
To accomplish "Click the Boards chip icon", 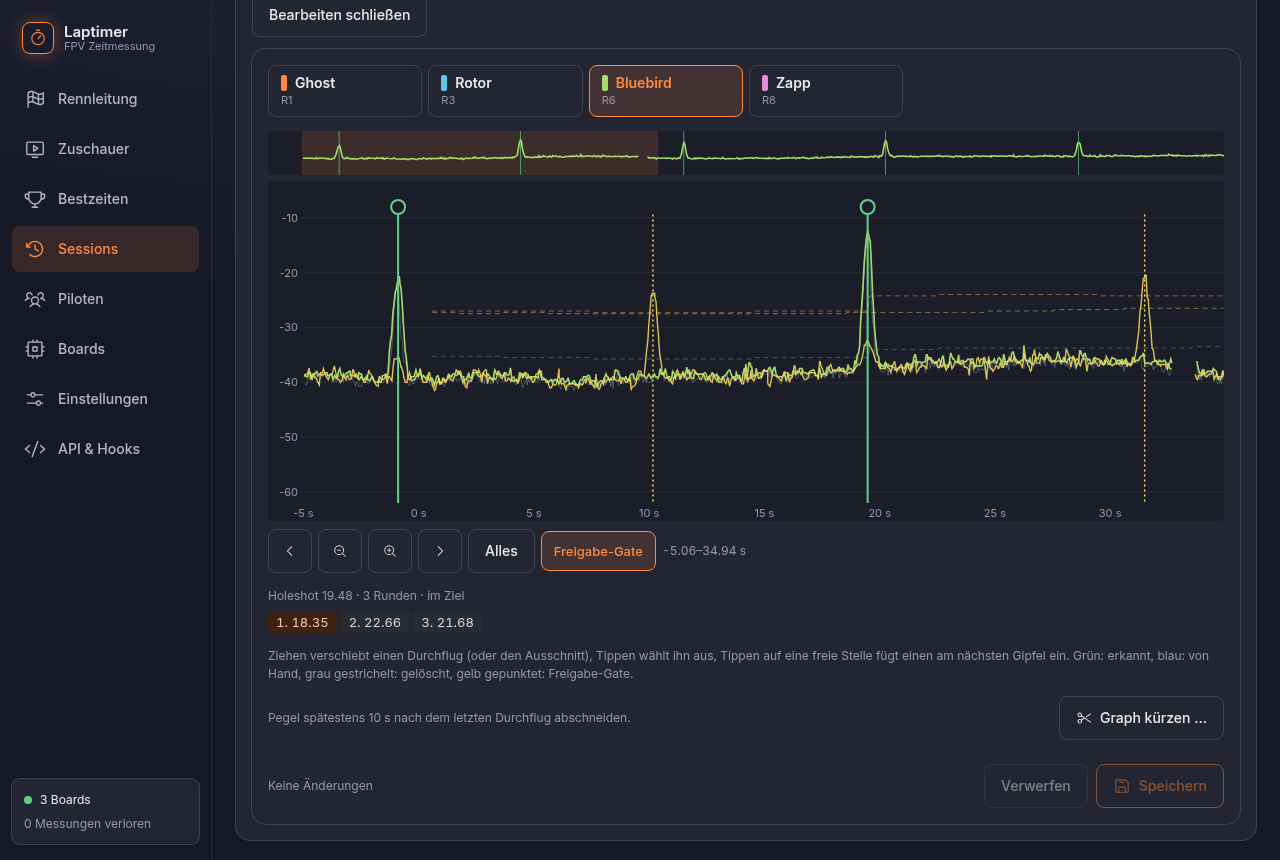I will click(x=35, y=349).
